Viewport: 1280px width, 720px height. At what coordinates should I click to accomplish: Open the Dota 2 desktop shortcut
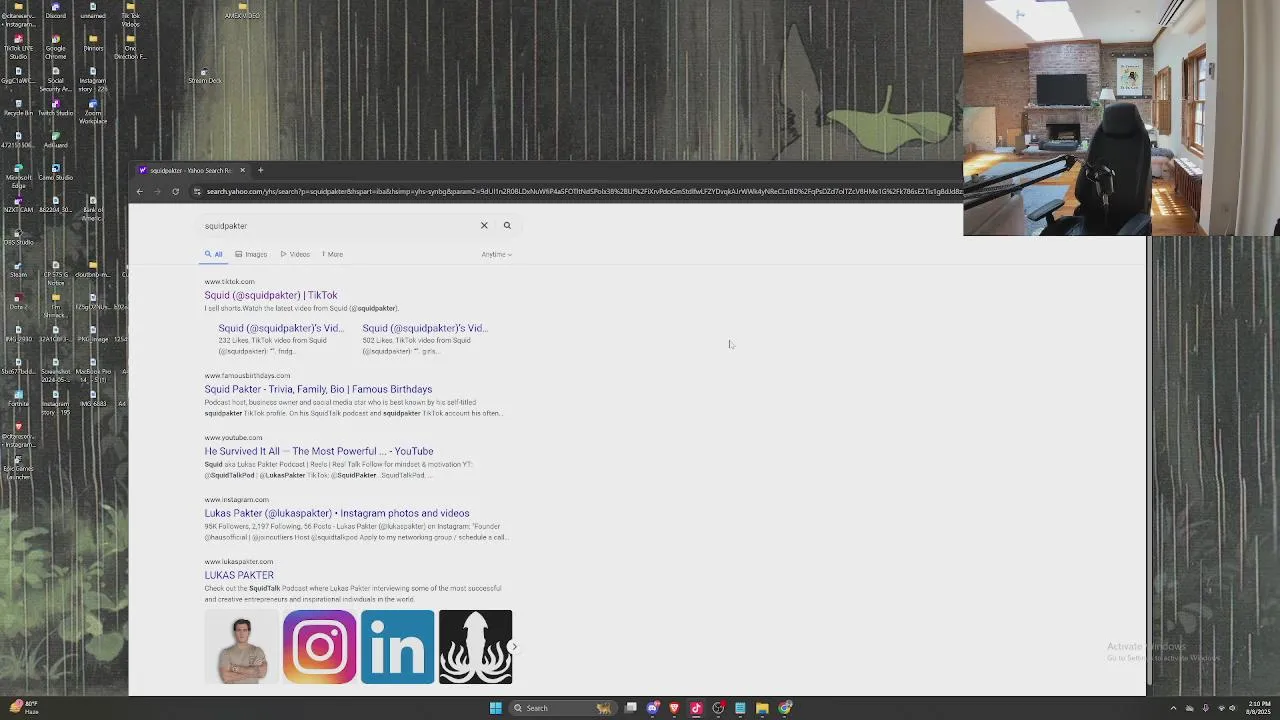coord(18,301)
